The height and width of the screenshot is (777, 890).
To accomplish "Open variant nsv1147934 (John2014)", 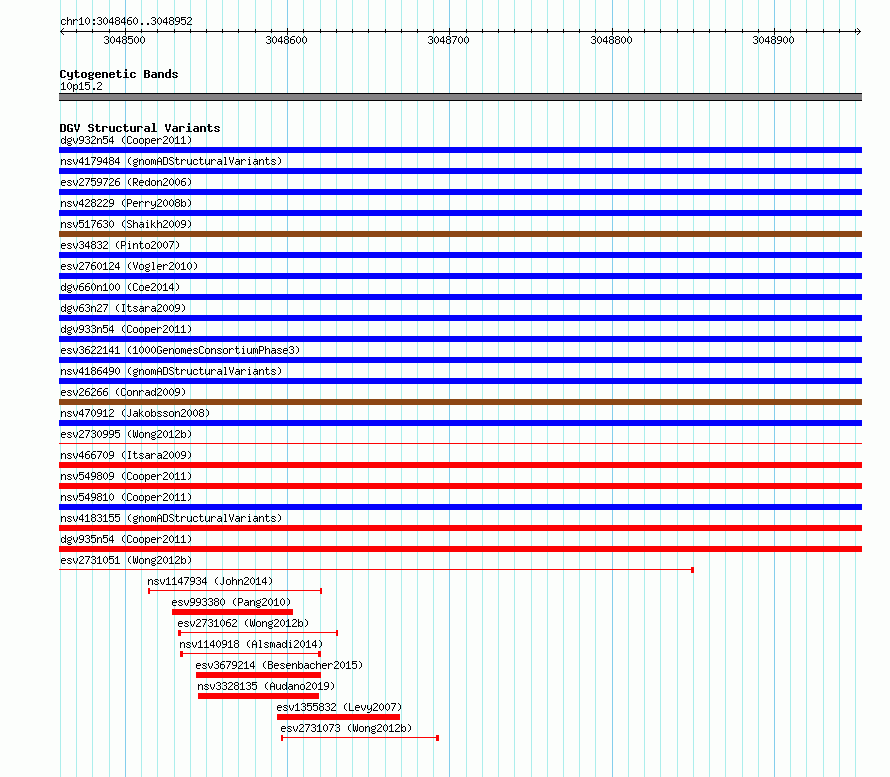I will 210,581.
